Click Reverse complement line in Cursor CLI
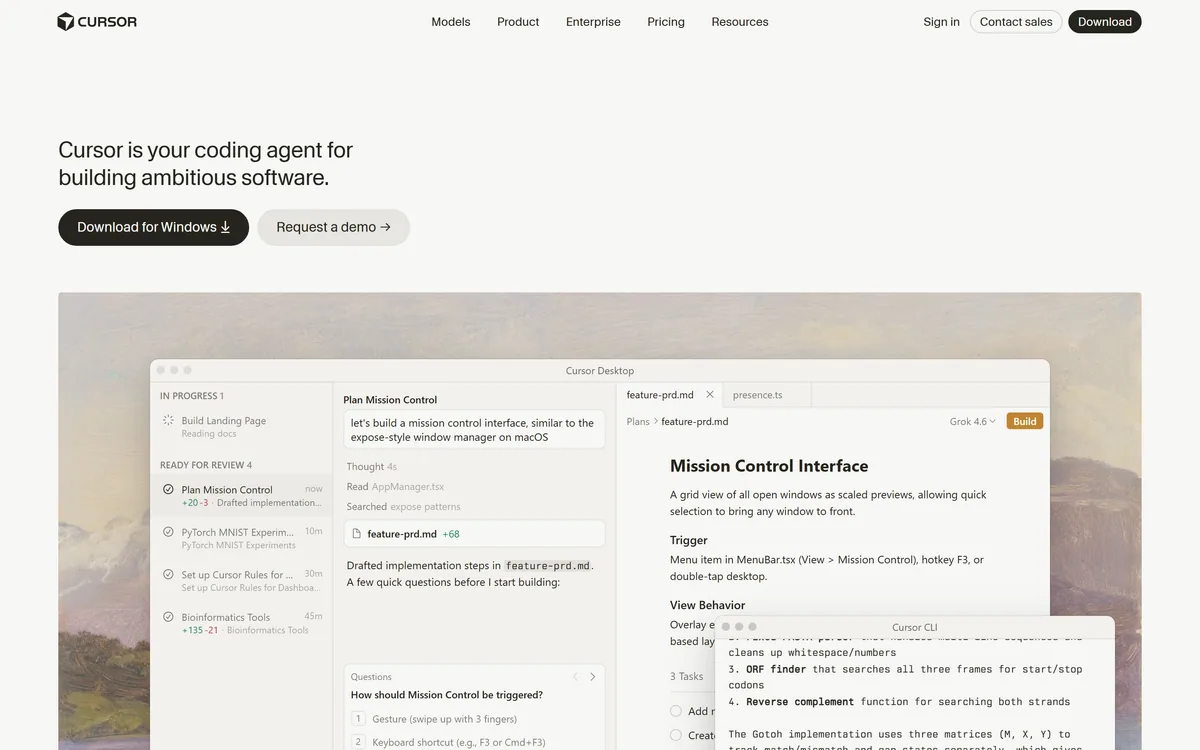Viewport: 1200px width, 750px height. (x=899, y=702)
